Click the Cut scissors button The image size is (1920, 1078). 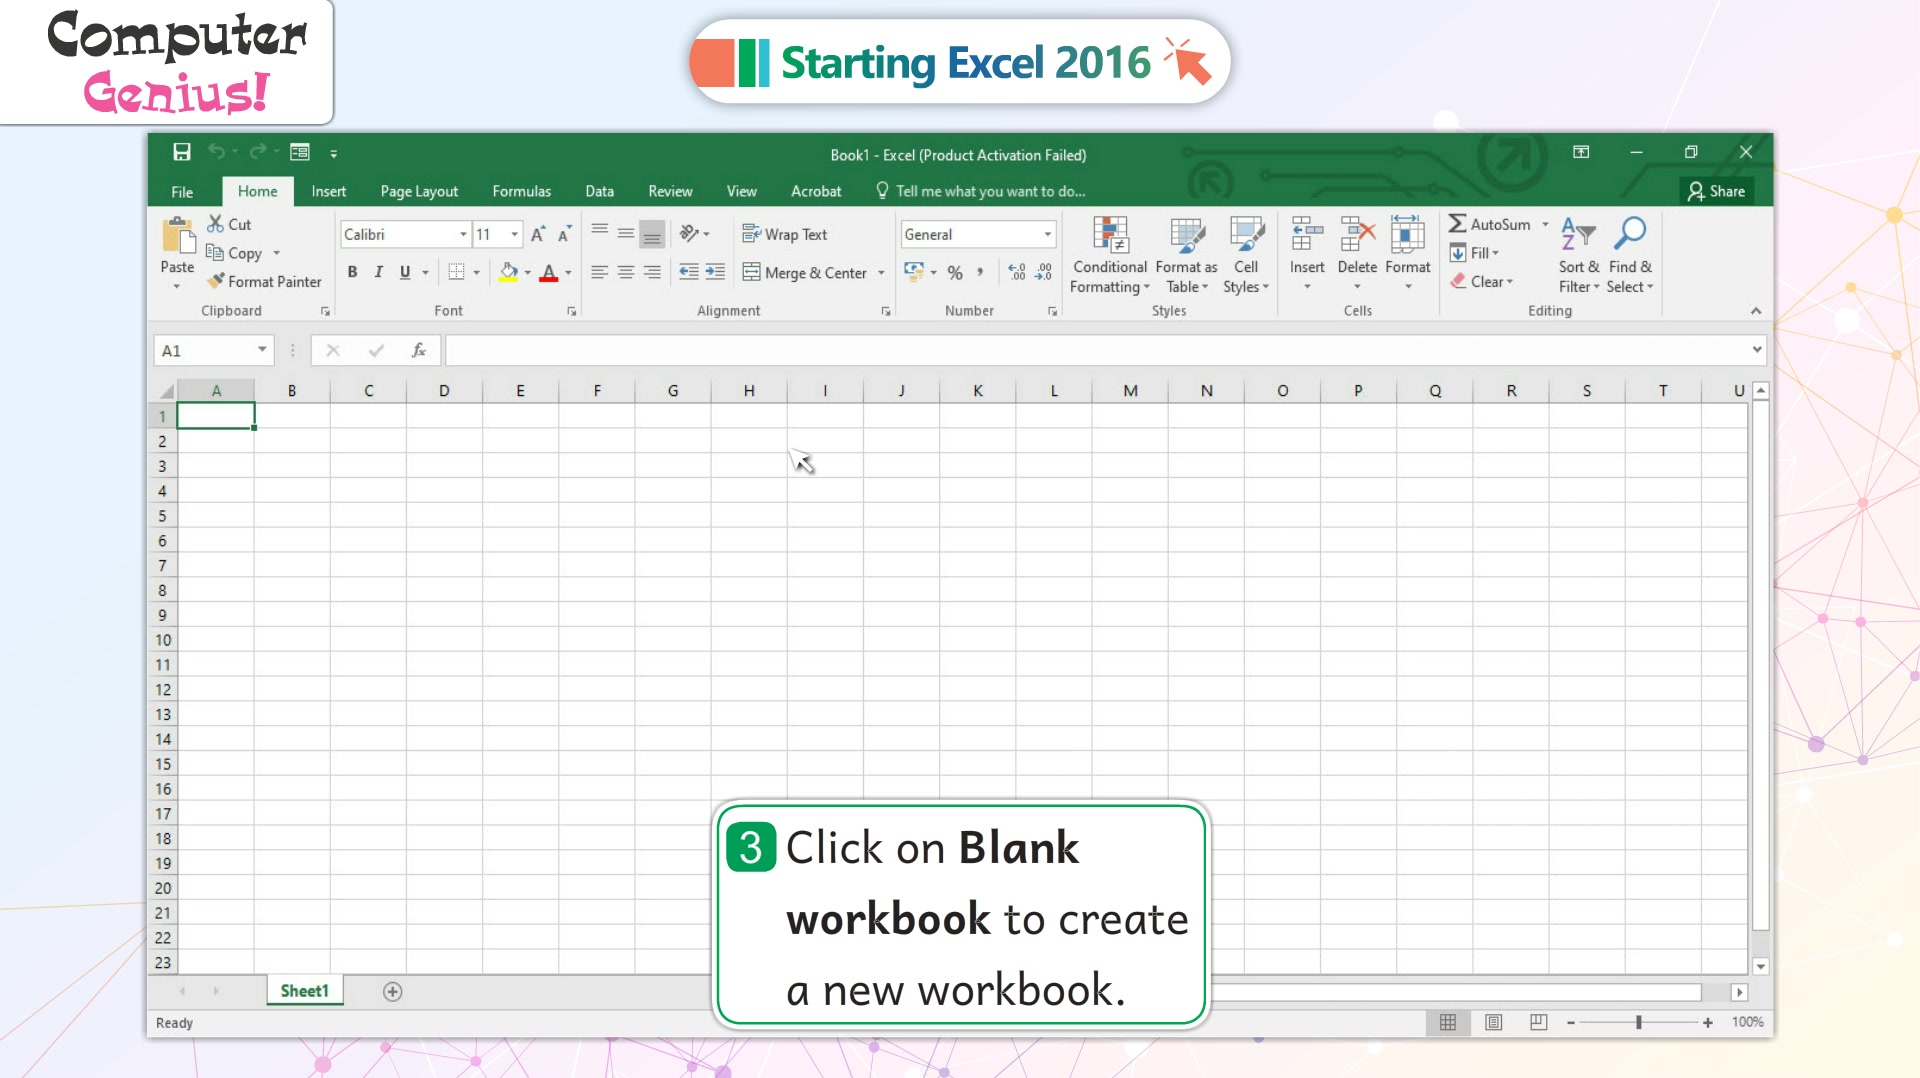pos(229,224)
